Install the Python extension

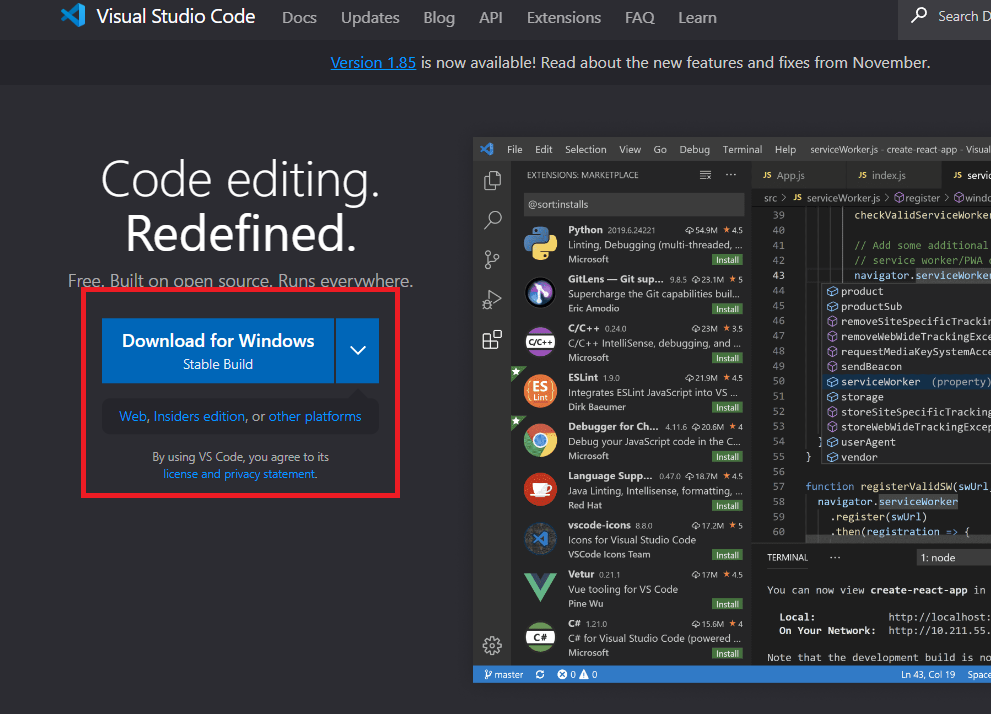727,260
